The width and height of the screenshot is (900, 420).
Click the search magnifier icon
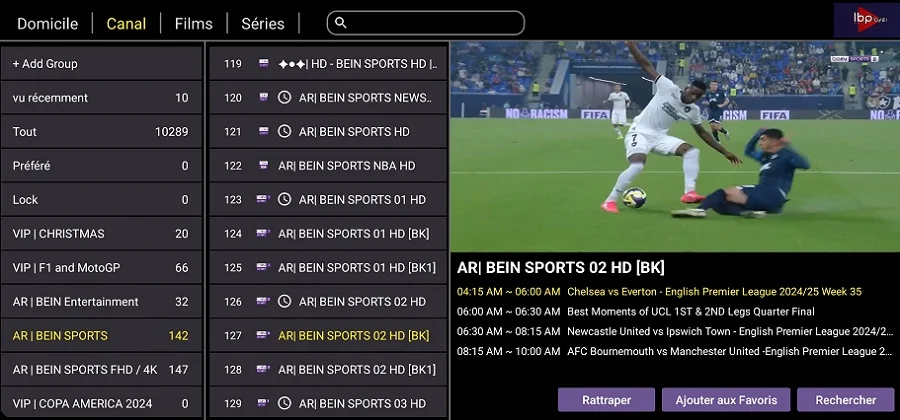tap(341, 23)
